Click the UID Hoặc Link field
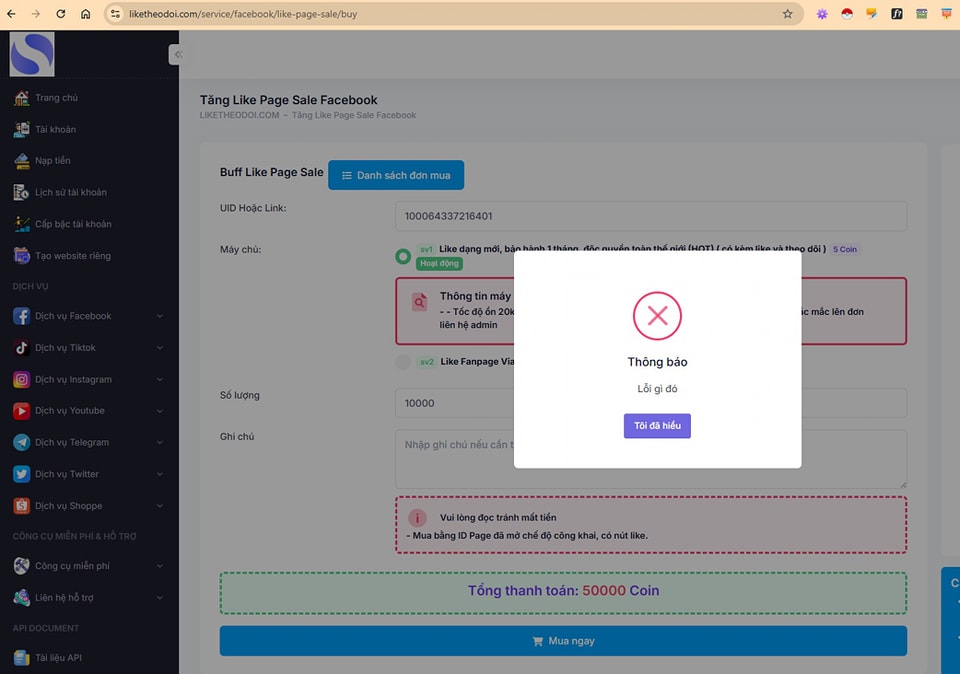Screen dimensions: 960x674 click(651, 216)
